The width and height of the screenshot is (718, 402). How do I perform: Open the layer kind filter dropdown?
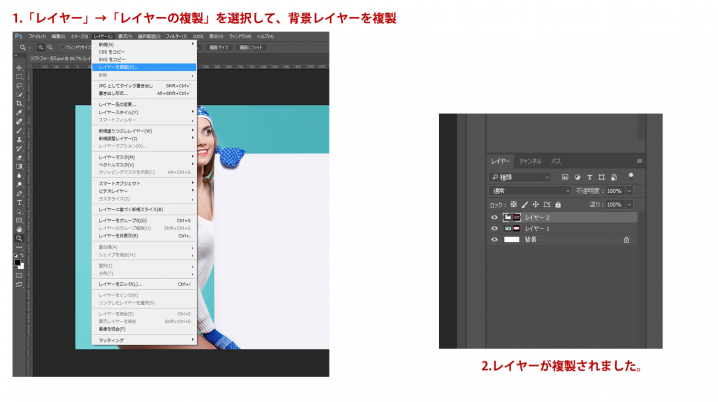(x=520, y=177)
